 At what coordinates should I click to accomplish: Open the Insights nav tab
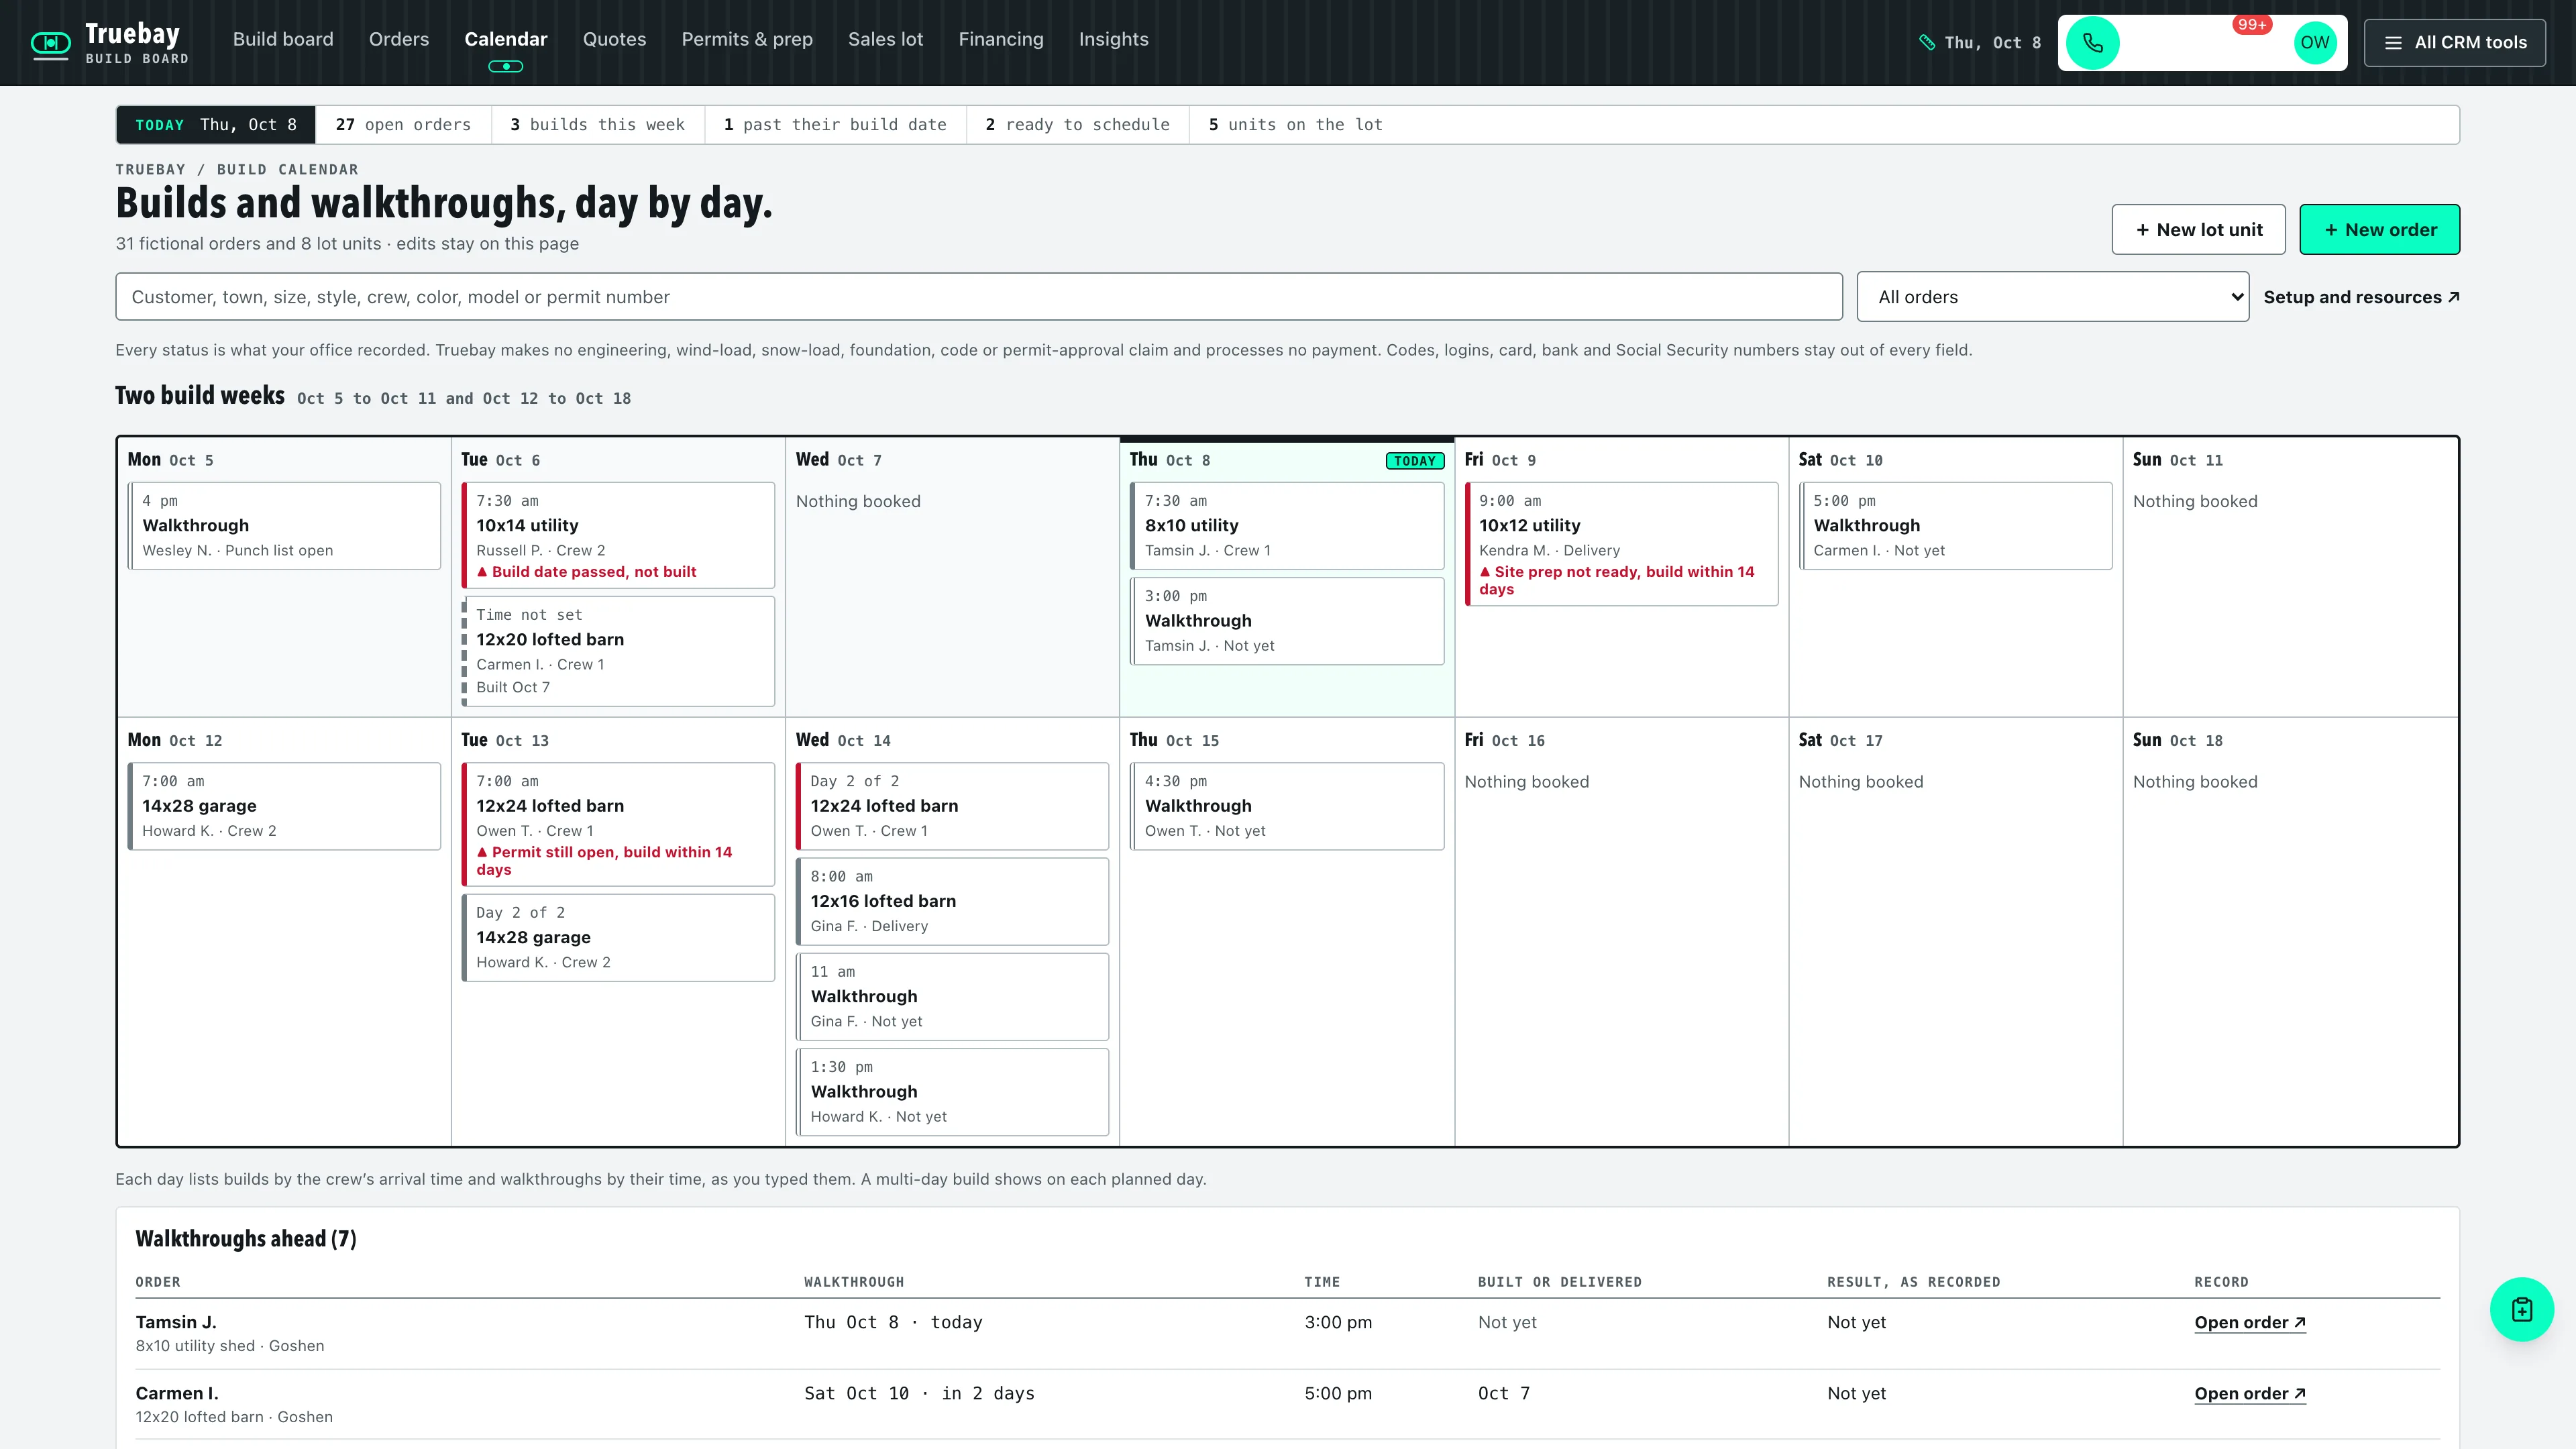[x=1113, y=39]
